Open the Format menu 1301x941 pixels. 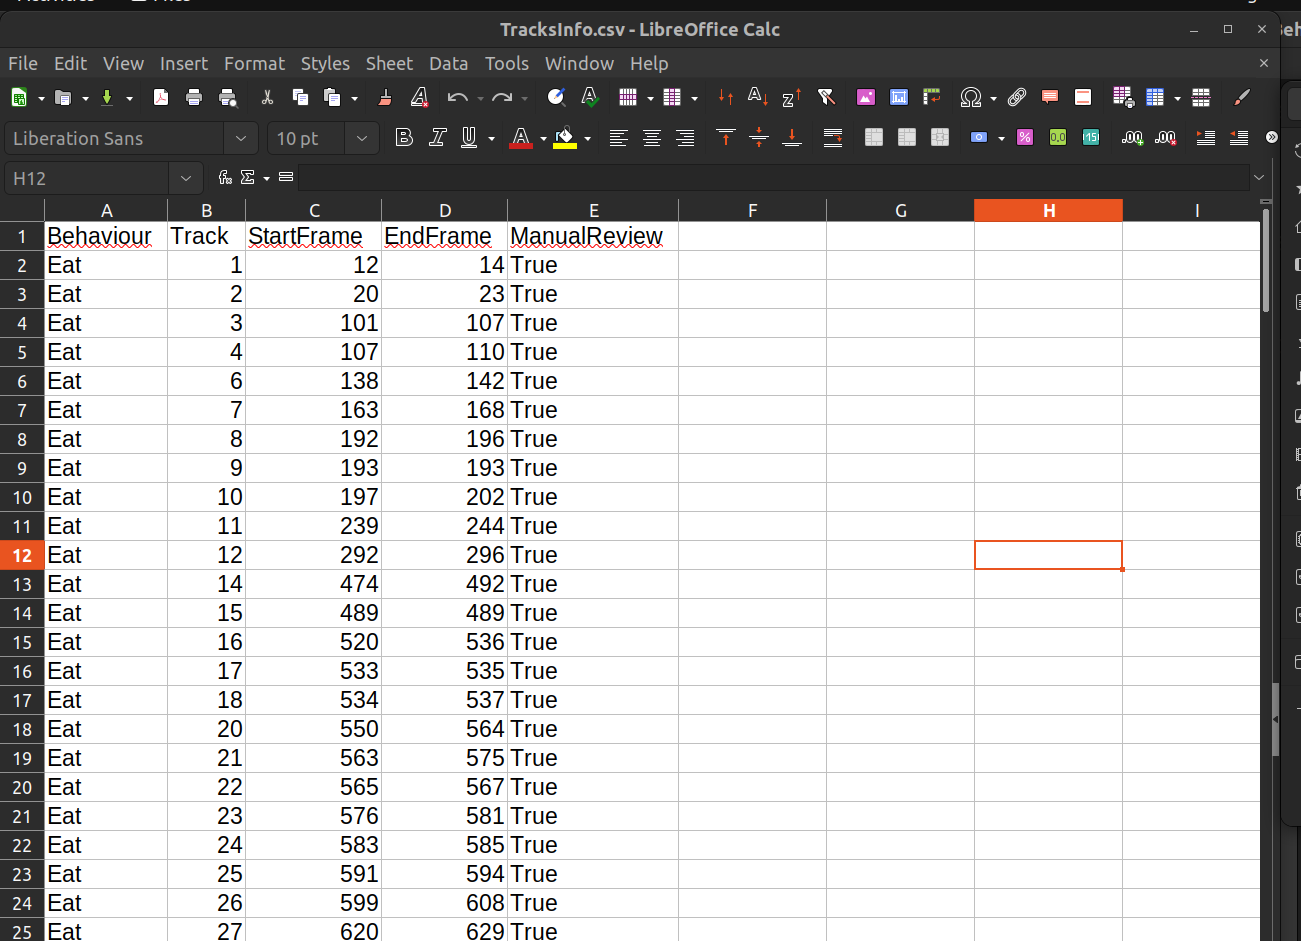pyautogui.click(x=254, y=63)
